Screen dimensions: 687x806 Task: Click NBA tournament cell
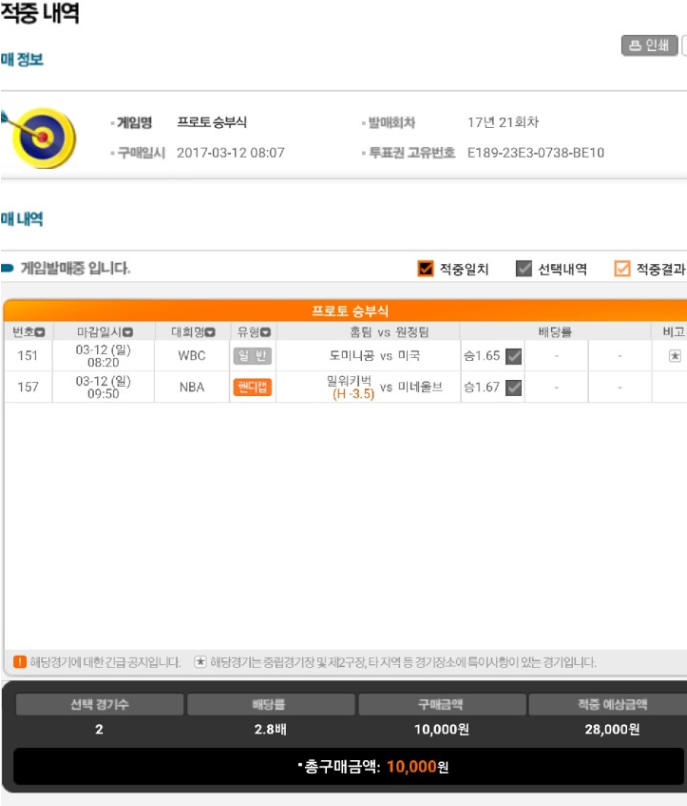[192, 387]
